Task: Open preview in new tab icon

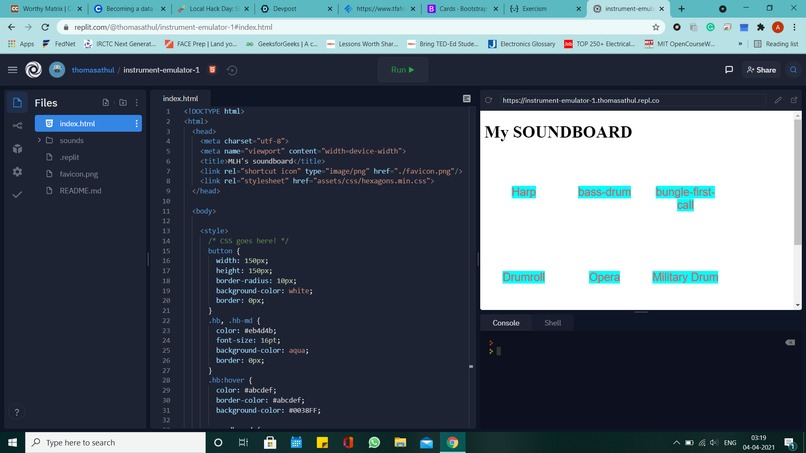Action: [794, 100]
